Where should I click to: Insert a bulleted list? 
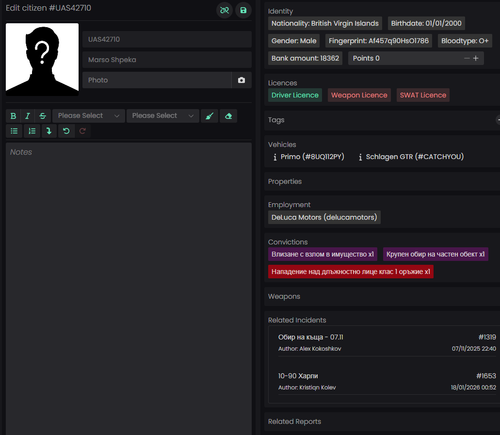click(x=14, y=131)
